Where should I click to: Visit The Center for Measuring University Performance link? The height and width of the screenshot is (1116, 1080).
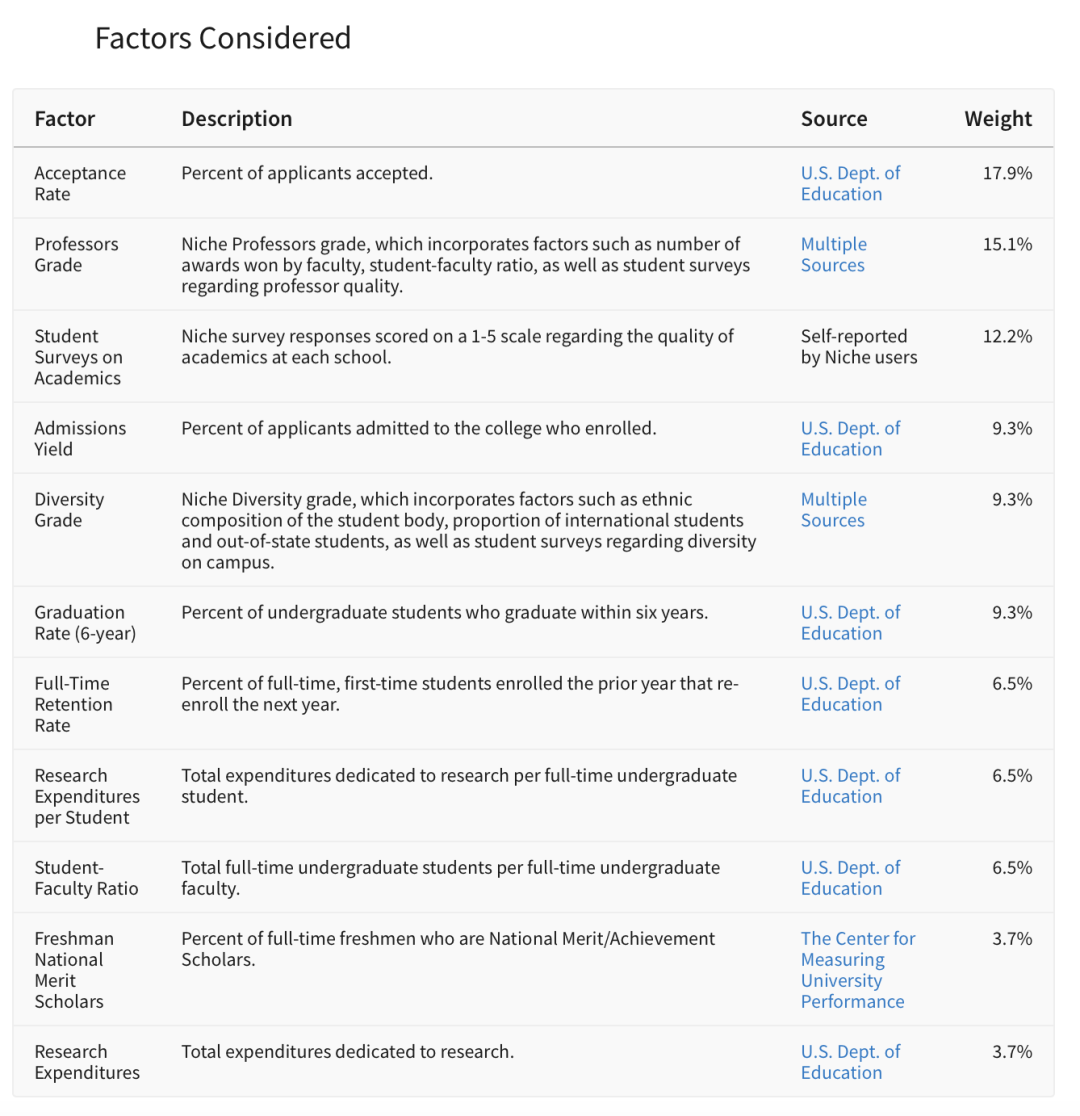858,970
